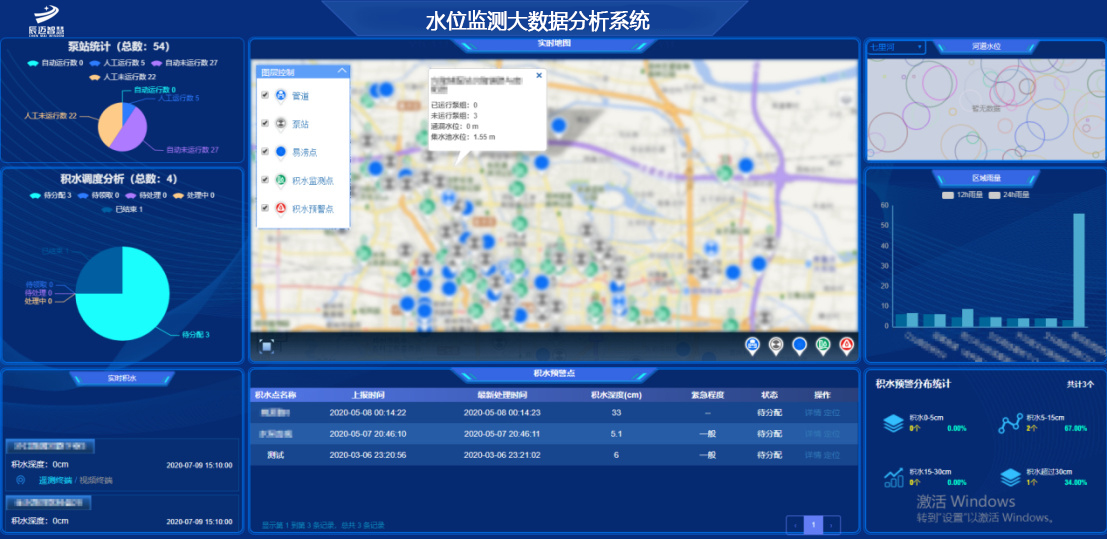The width and height of the screenshot is (1107, 540).
Task: Collapse the 图层控制 layer control panel
Action: coord(342,71)
